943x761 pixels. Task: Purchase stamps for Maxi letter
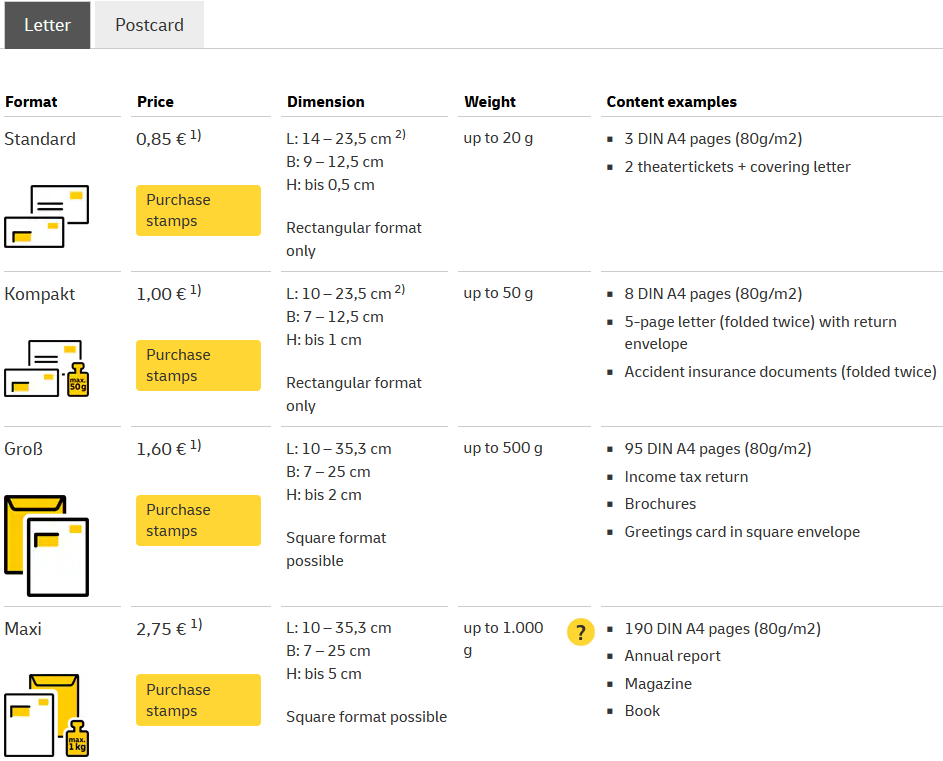[198, 700]
